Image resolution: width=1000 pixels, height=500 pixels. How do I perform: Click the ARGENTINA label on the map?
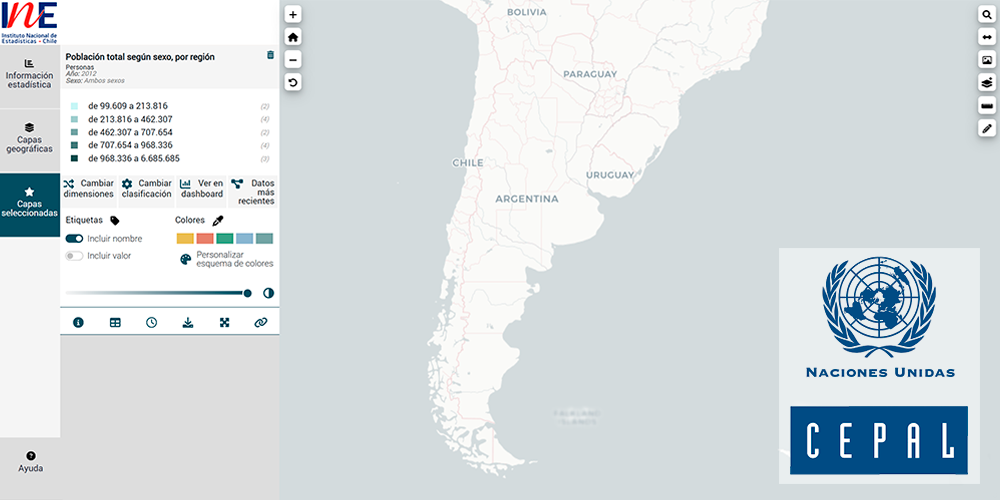527,199
